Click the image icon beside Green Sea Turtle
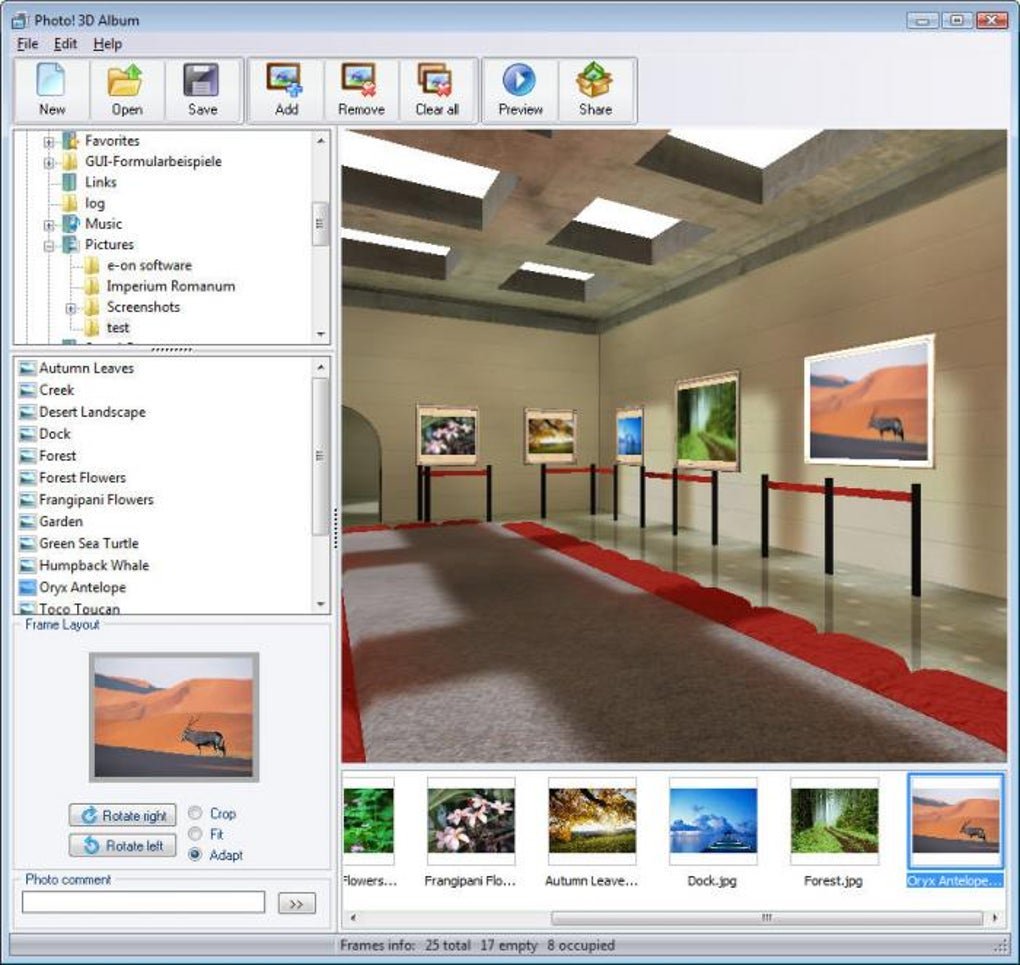The width and height of the screenshot is (1020, 965). coord(27,544)
